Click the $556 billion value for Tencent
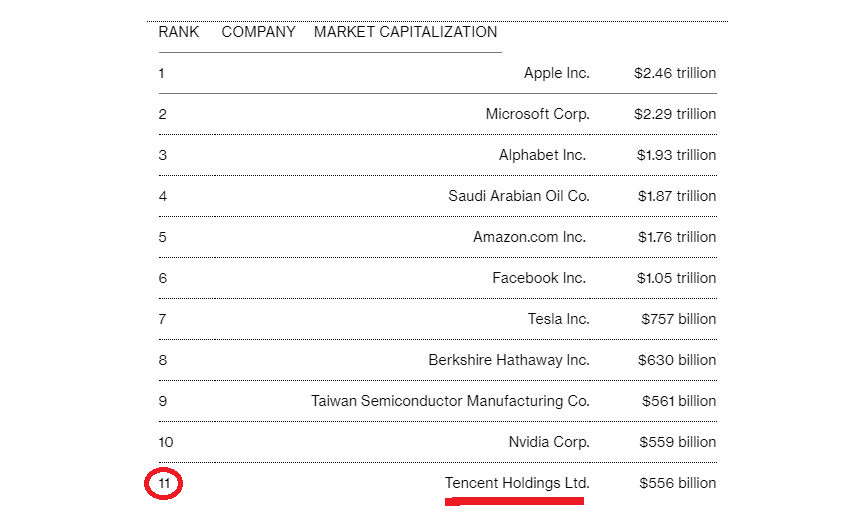The width and height of the screenshot is (847, 524). (x=678, y=483)
